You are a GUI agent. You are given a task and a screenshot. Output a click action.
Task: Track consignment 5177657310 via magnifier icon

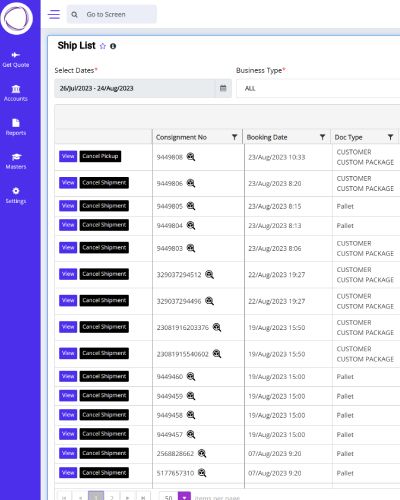[x=202, y=473]
